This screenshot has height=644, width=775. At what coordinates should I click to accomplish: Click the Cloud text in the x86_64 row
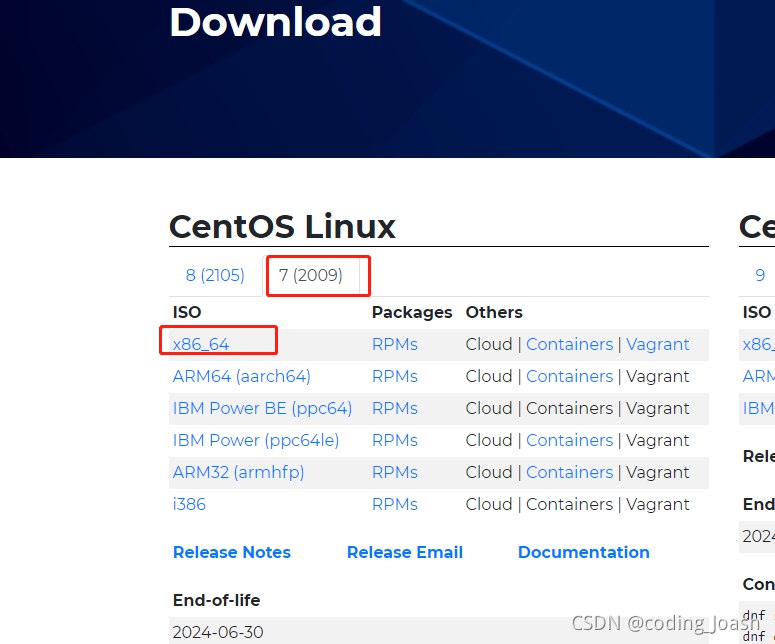[x=489, y=344]
